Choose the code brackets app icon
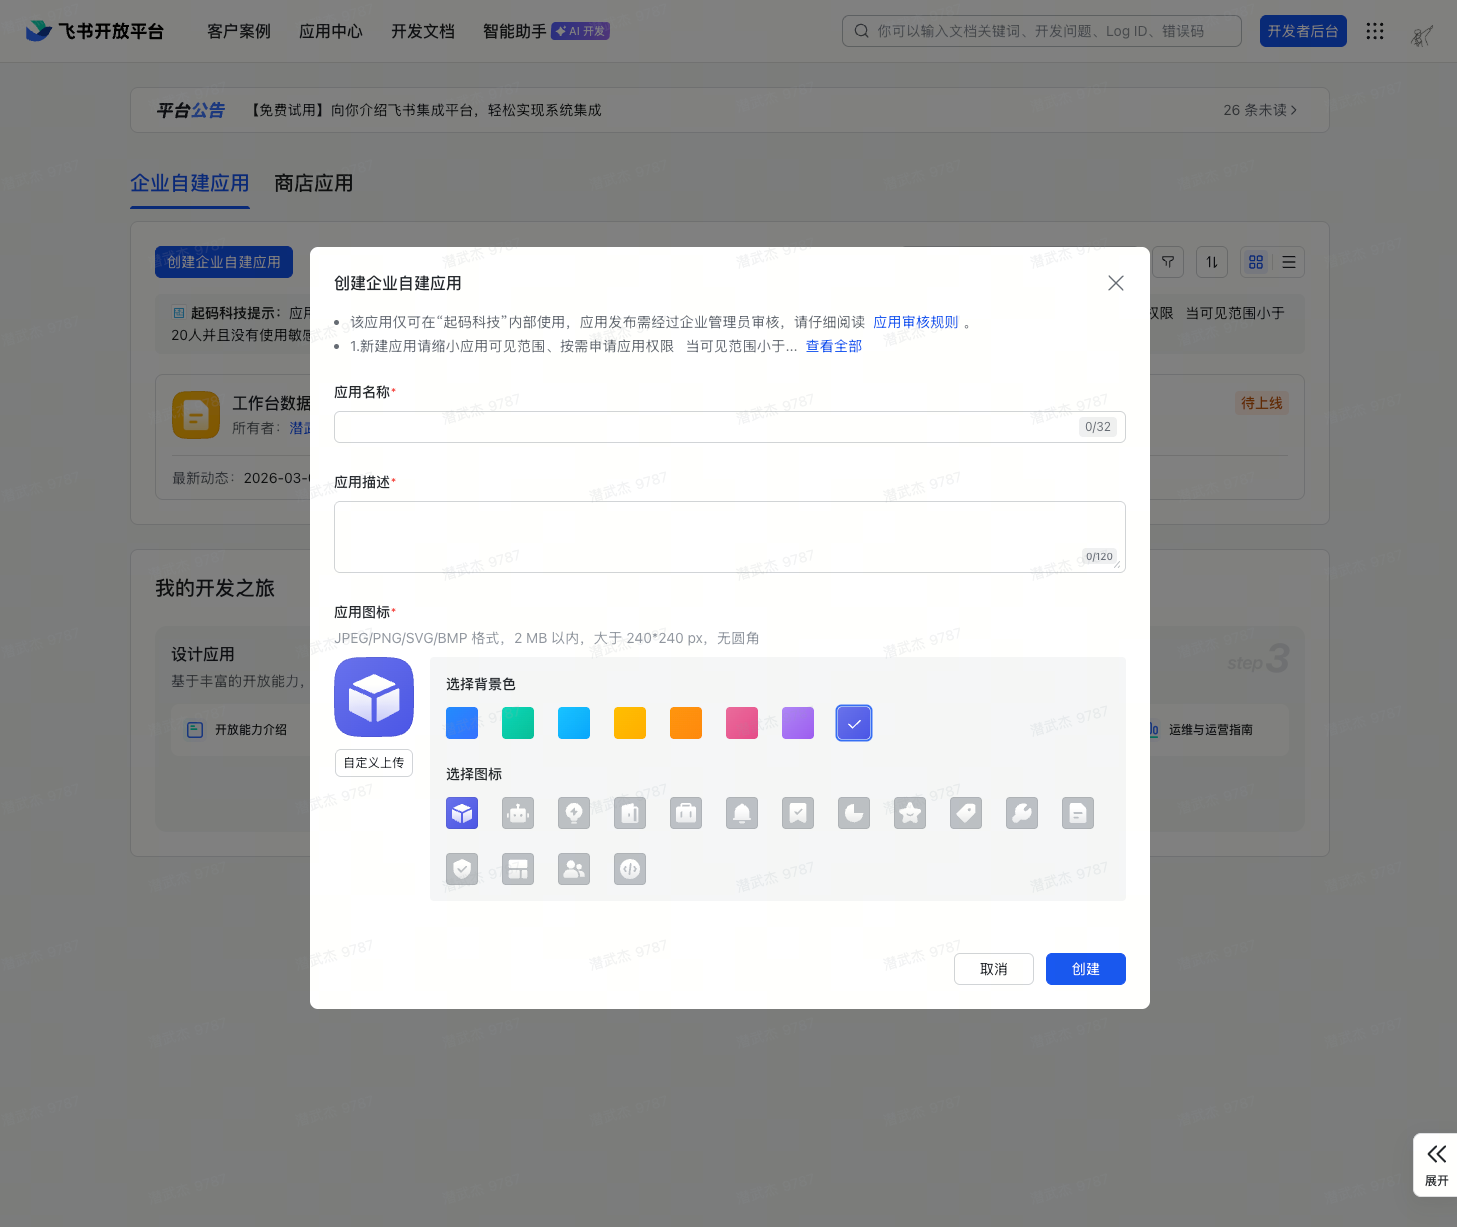The height and width of the screenshot is (1227, 1457). pos(630,869)
